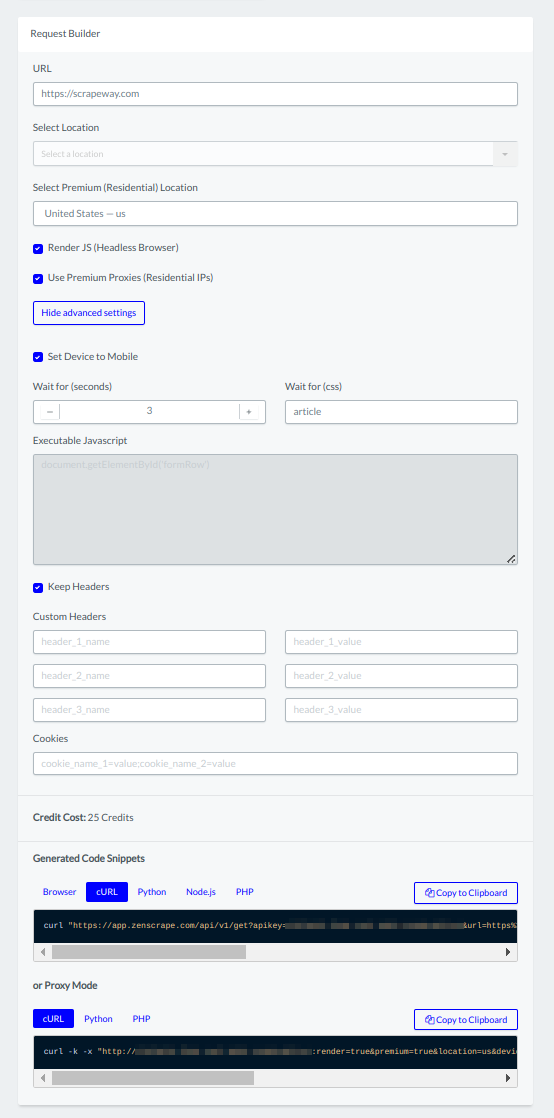
Task: Click the header_3_value field
Action: pyautogui.click(x=401, y=710)
